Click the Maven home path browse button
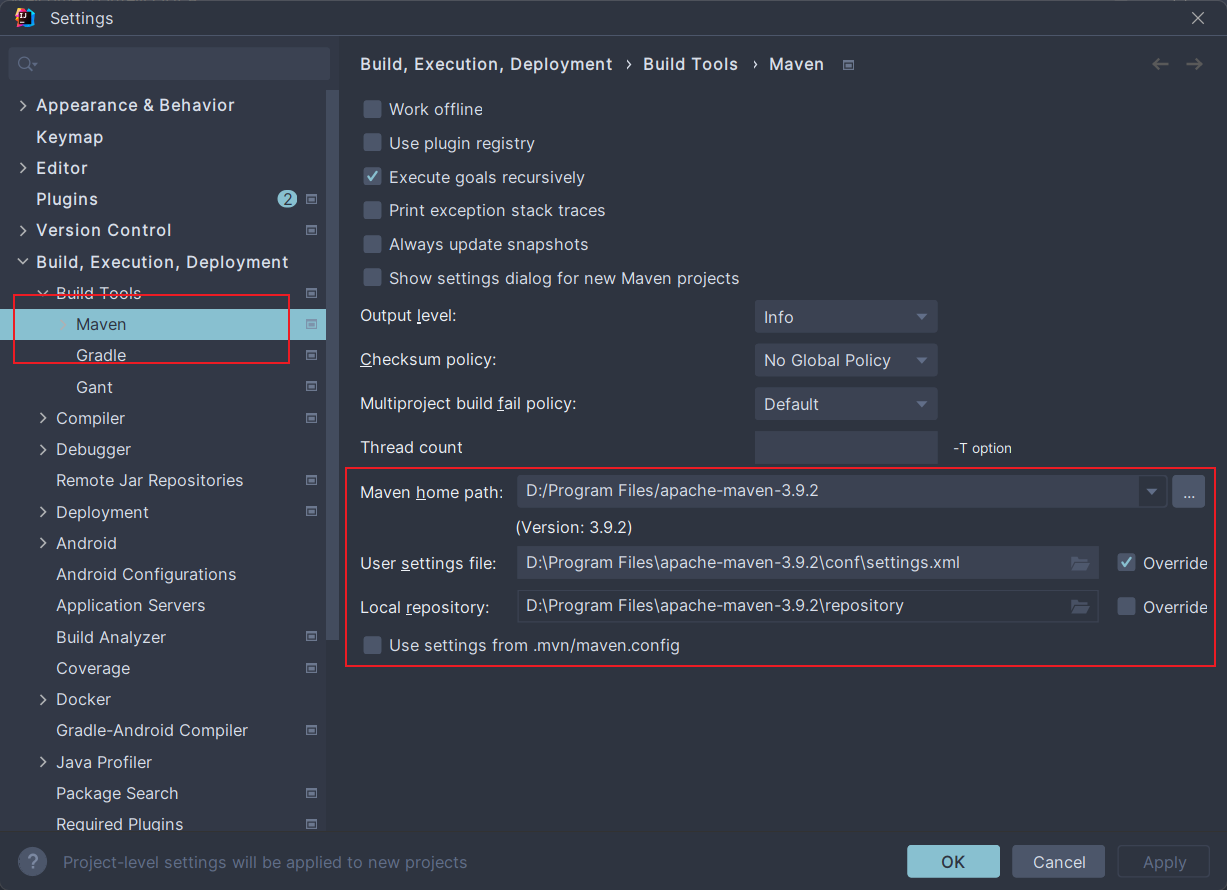This screenshot has height=890, width=1227. tap(1188, 491)
